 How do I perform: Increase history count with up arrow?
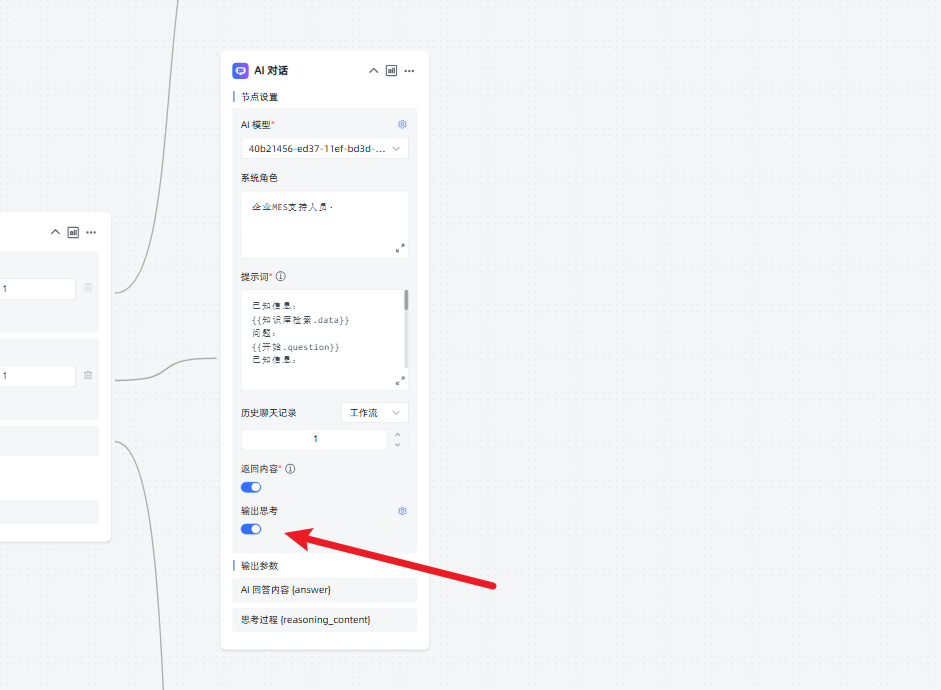pyautogui.click(x=397, y=434)
